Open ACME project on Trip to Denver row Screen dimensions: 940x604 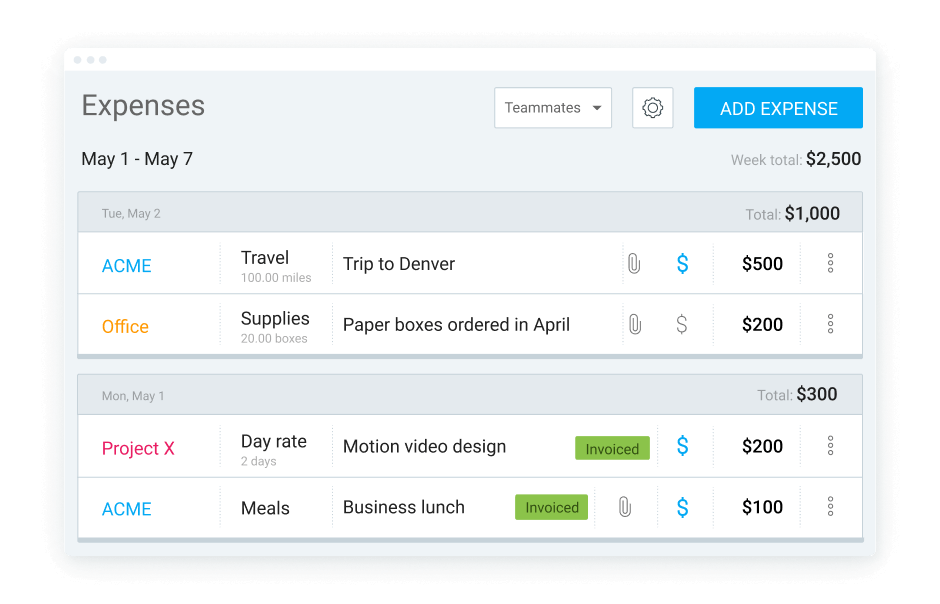(x=126, y=265)
